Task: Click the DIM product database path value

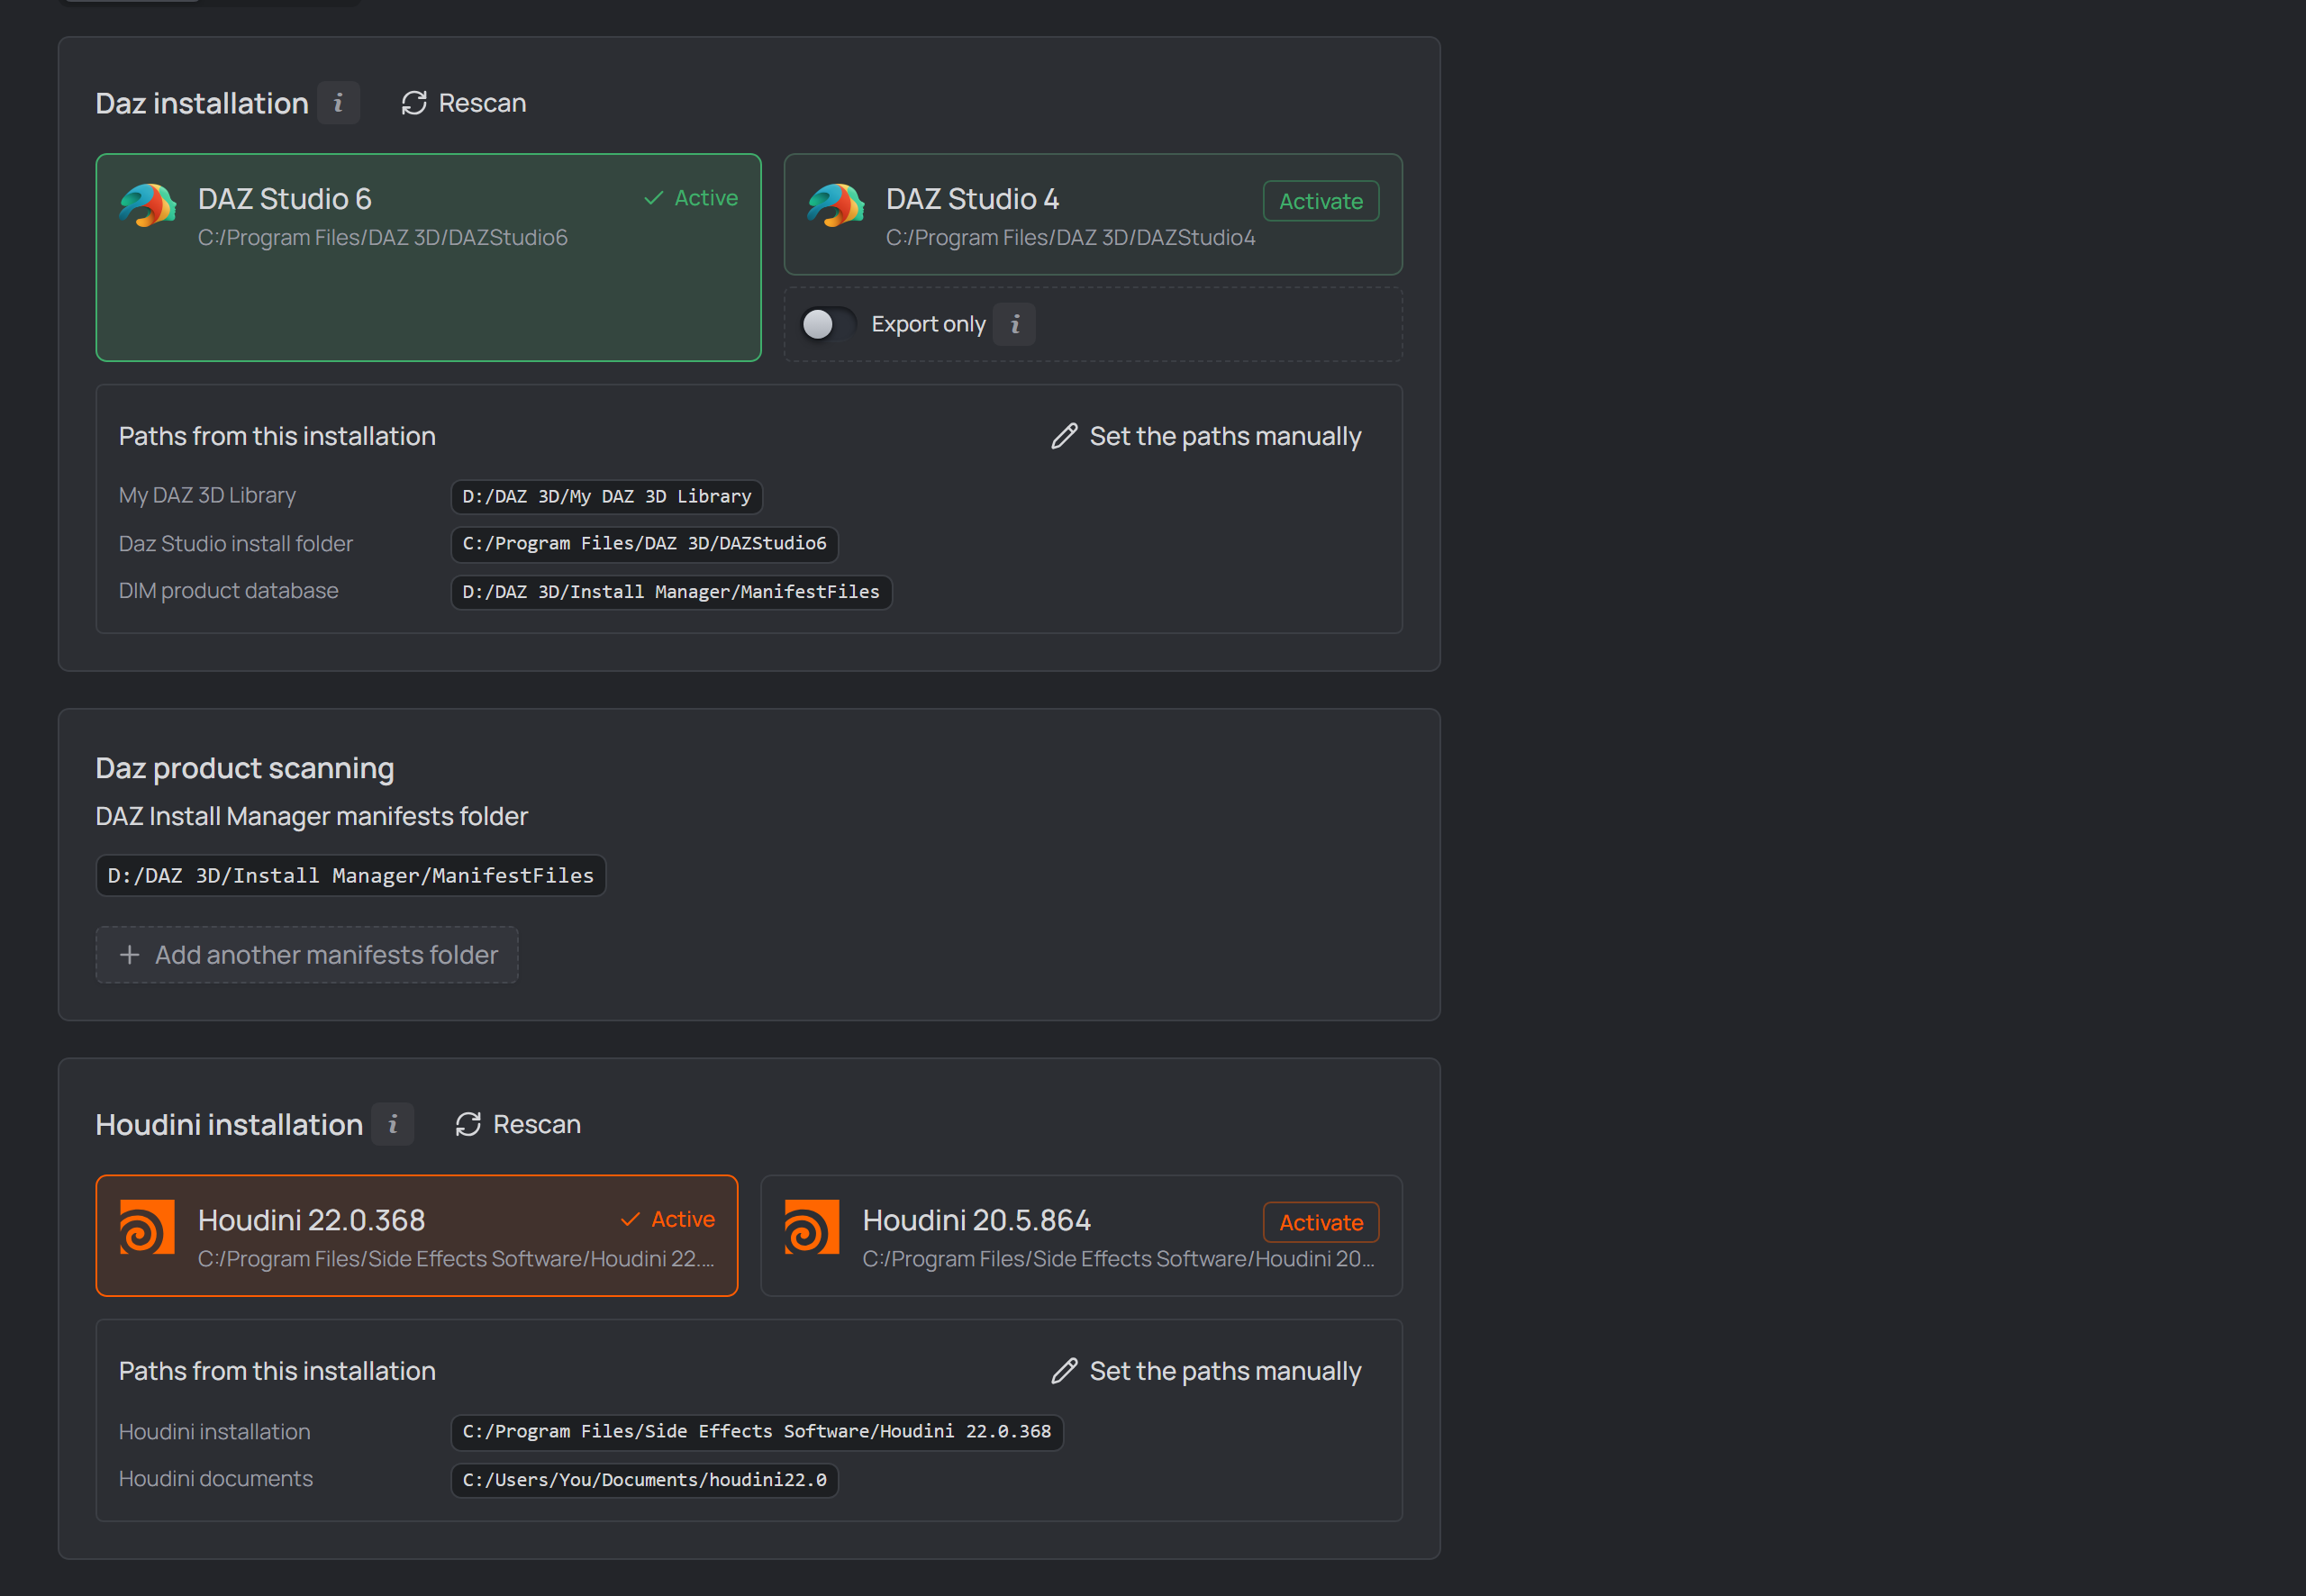Action: coord(671,592)
